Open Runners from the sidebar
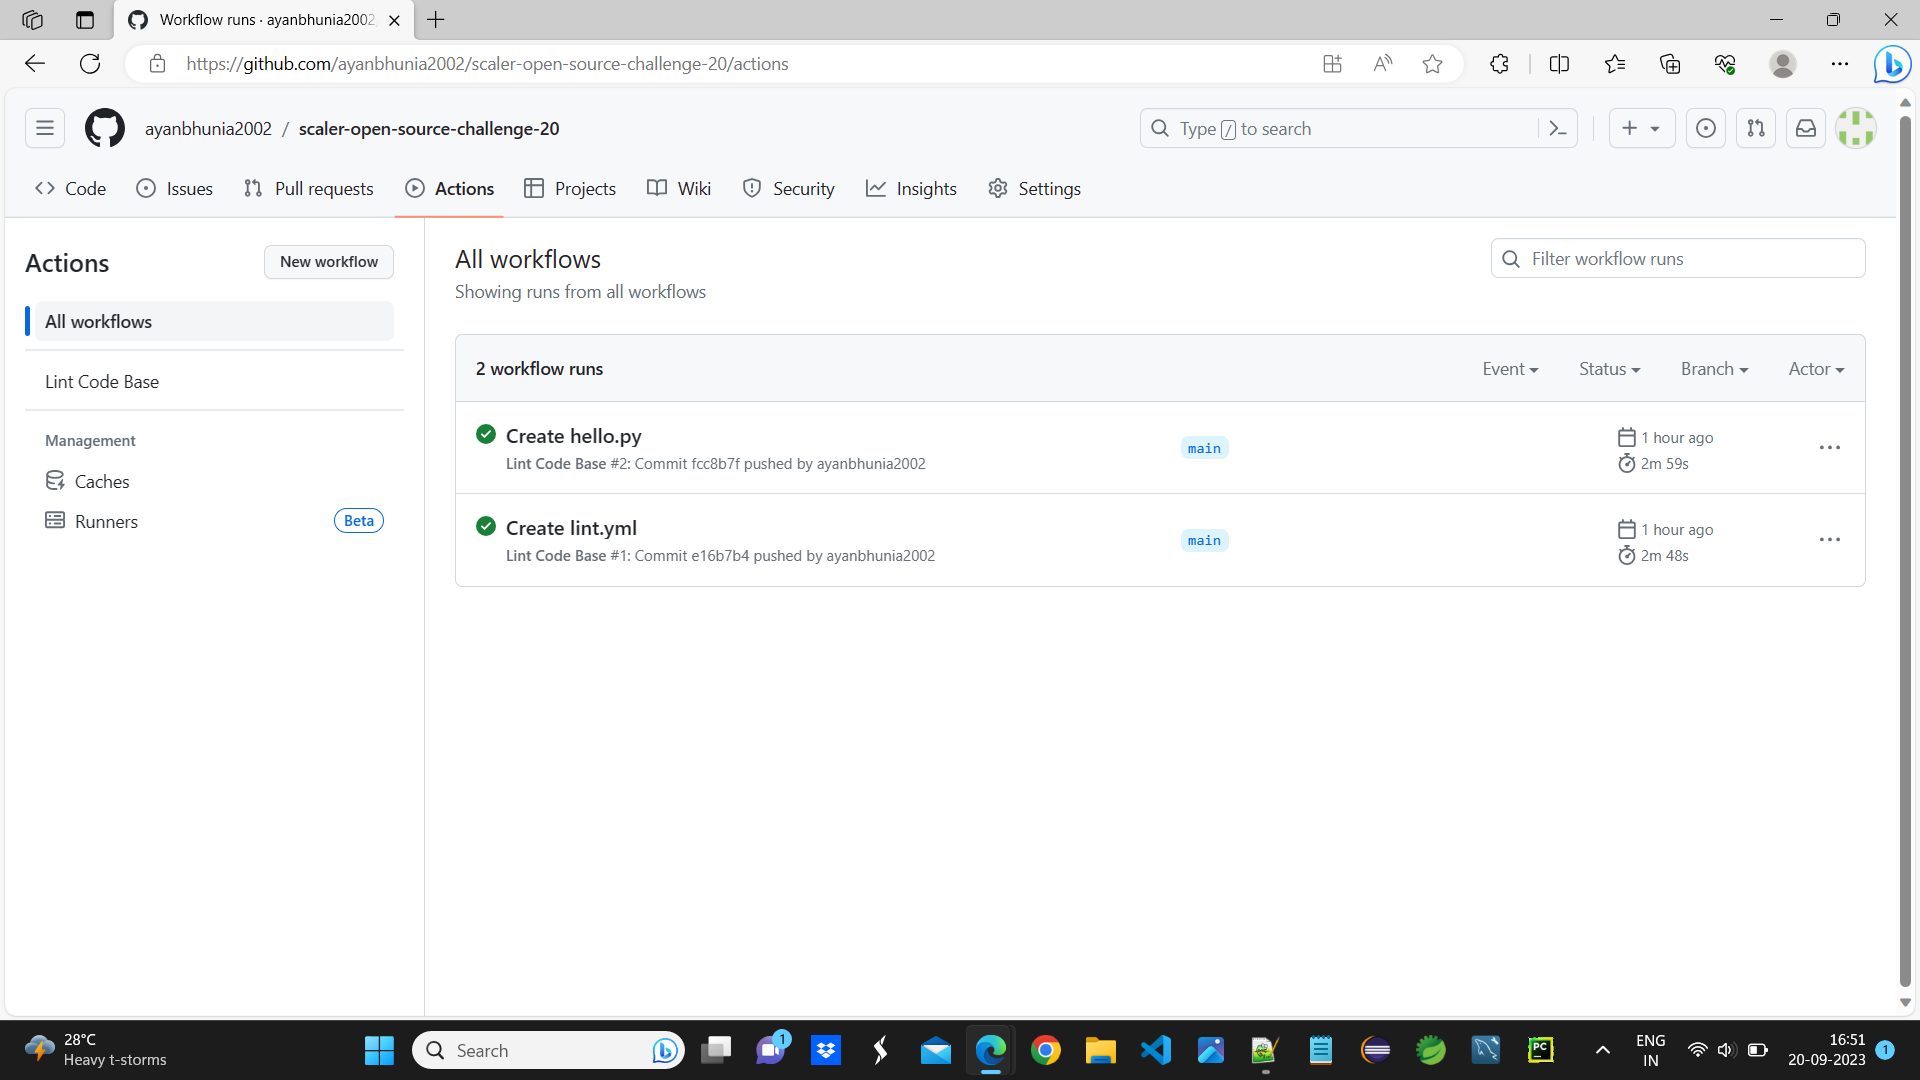This screenshot has height=1080, width=1920. [106, 521]
